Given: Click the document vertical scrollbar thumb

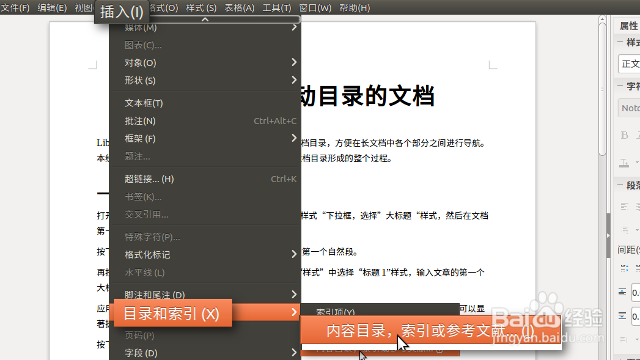Looking at the screenshot, I should point(602,89).
